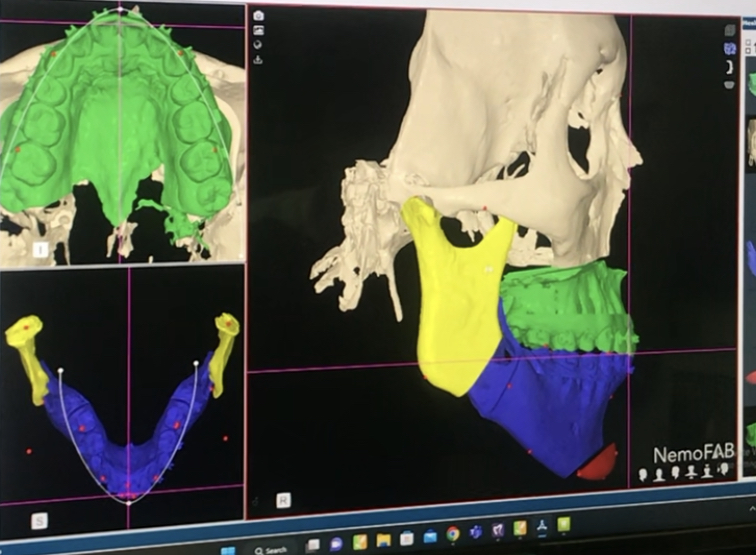Click the white arch-curve endpoint above the right mandible
Image resolution: width=756 pixels, height=555 pixels.
[196, 363]
